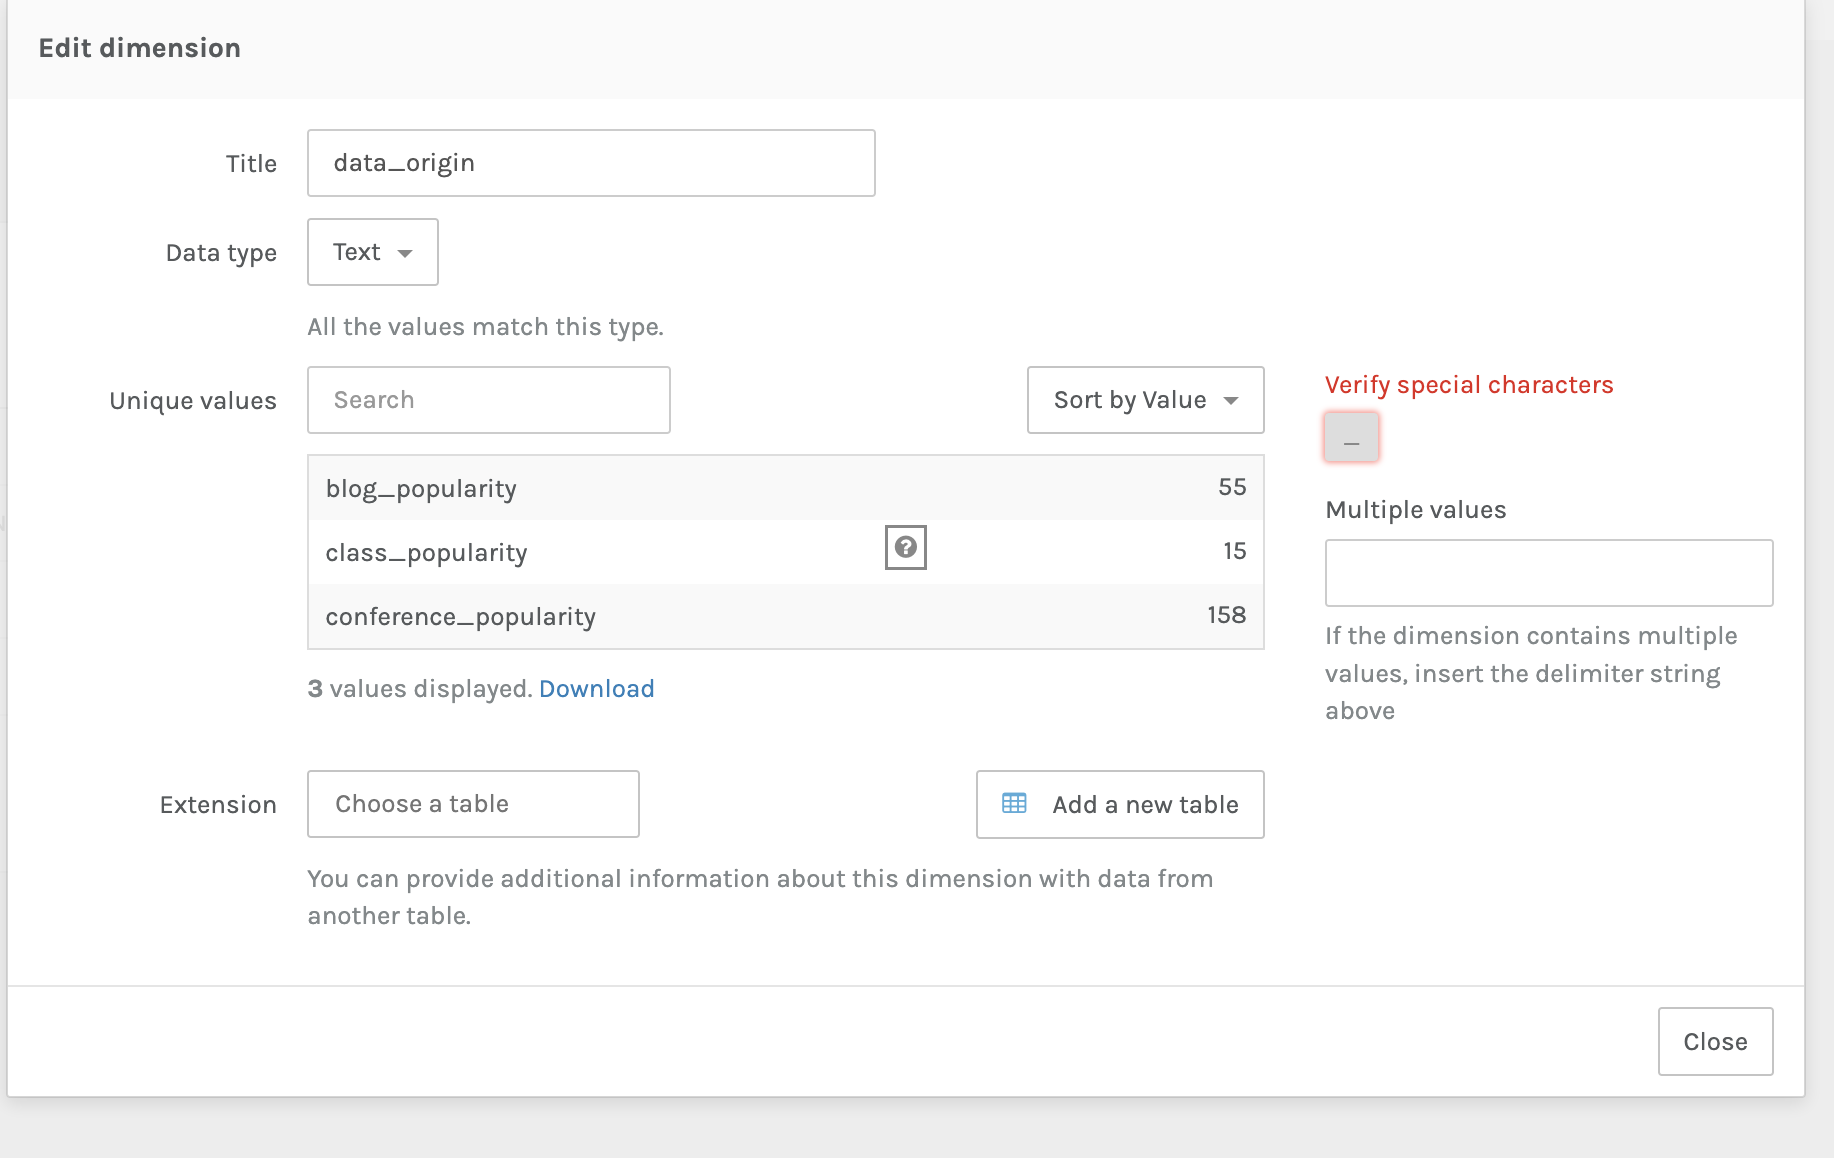Click the count 55 for blog_popularity

(x=1232, y=488)
